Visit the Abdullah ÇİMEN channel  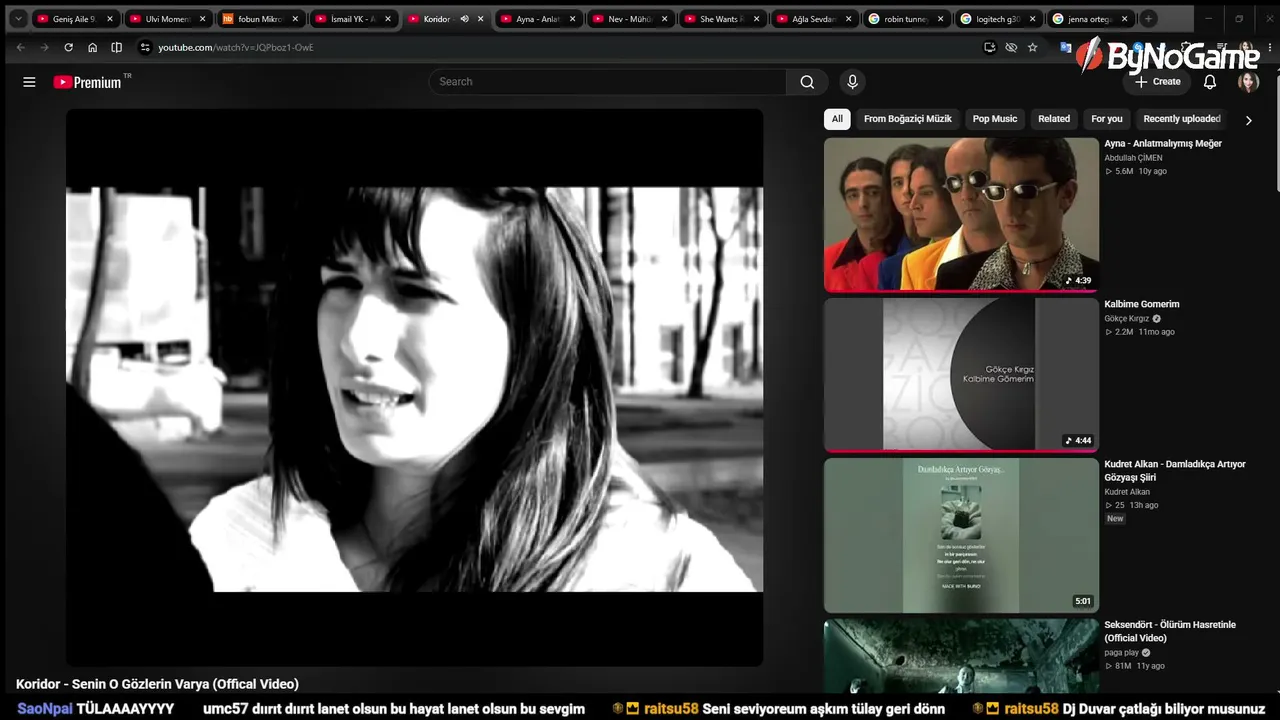pos(1133,158)
